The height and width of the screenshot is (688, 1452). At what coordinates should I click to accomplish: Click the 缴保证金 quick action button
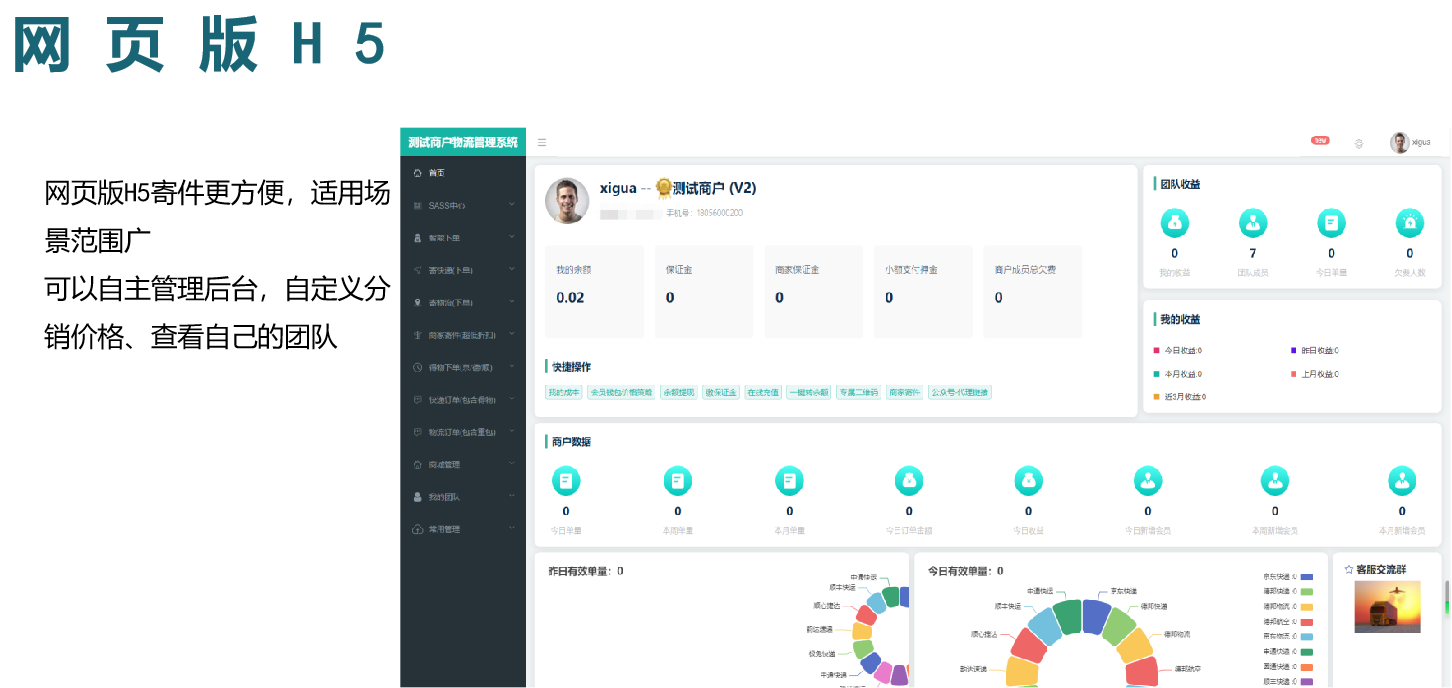[720, 393]
